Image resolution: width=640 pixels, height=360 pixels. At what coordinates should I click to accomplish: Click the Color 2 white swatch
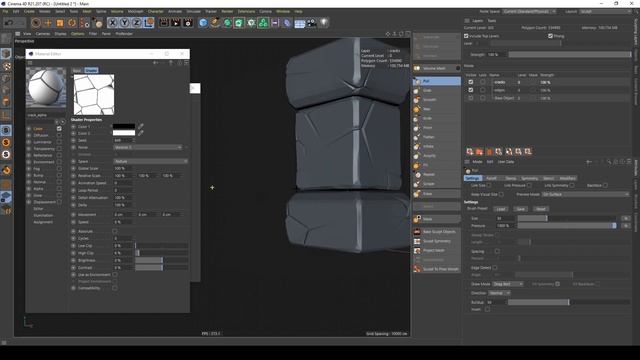coord(124,133)
